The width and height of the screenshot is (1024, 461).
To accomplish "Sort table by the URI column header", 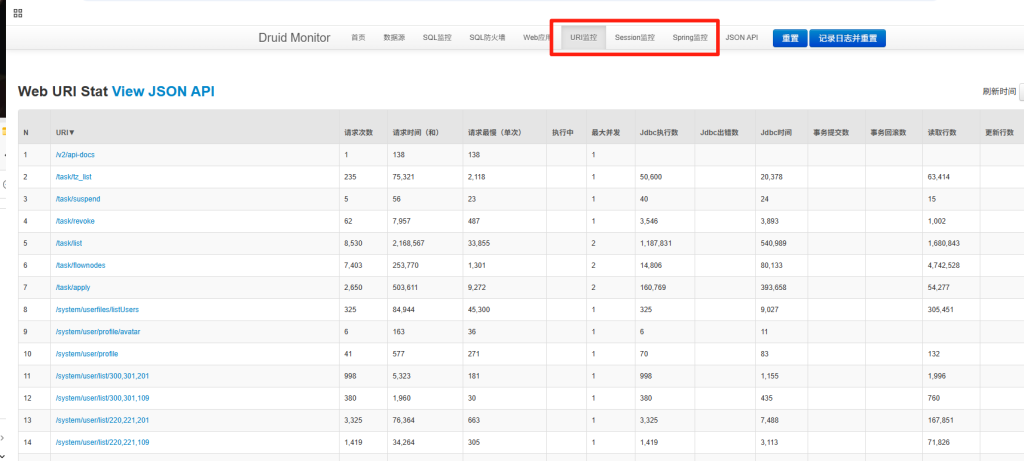I will [x=66, y=132].
